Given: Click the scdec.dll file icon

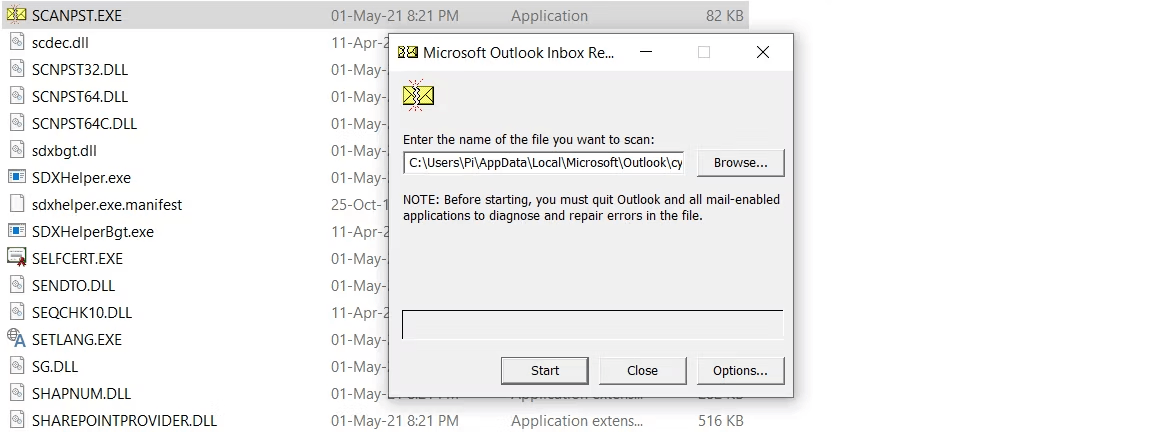Looking at the screenshot, I should click(16, 42).
